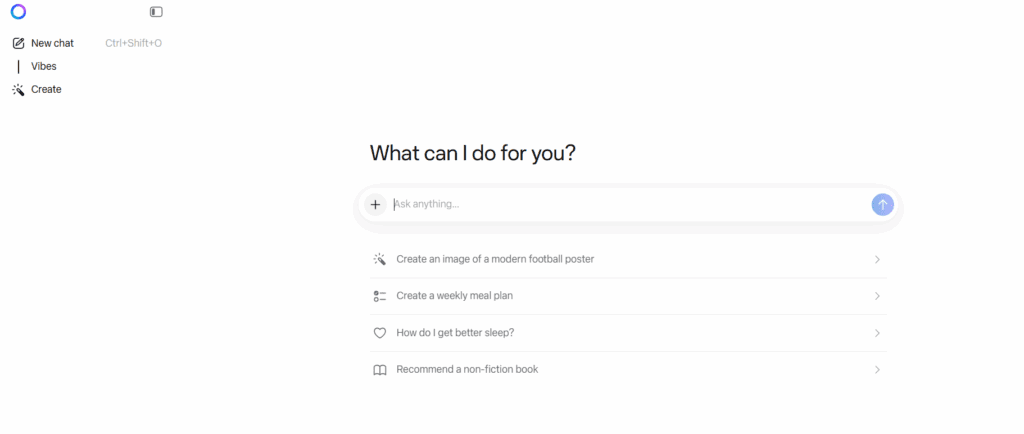Click the wand icon beside football poster

(x=380, y=259)
